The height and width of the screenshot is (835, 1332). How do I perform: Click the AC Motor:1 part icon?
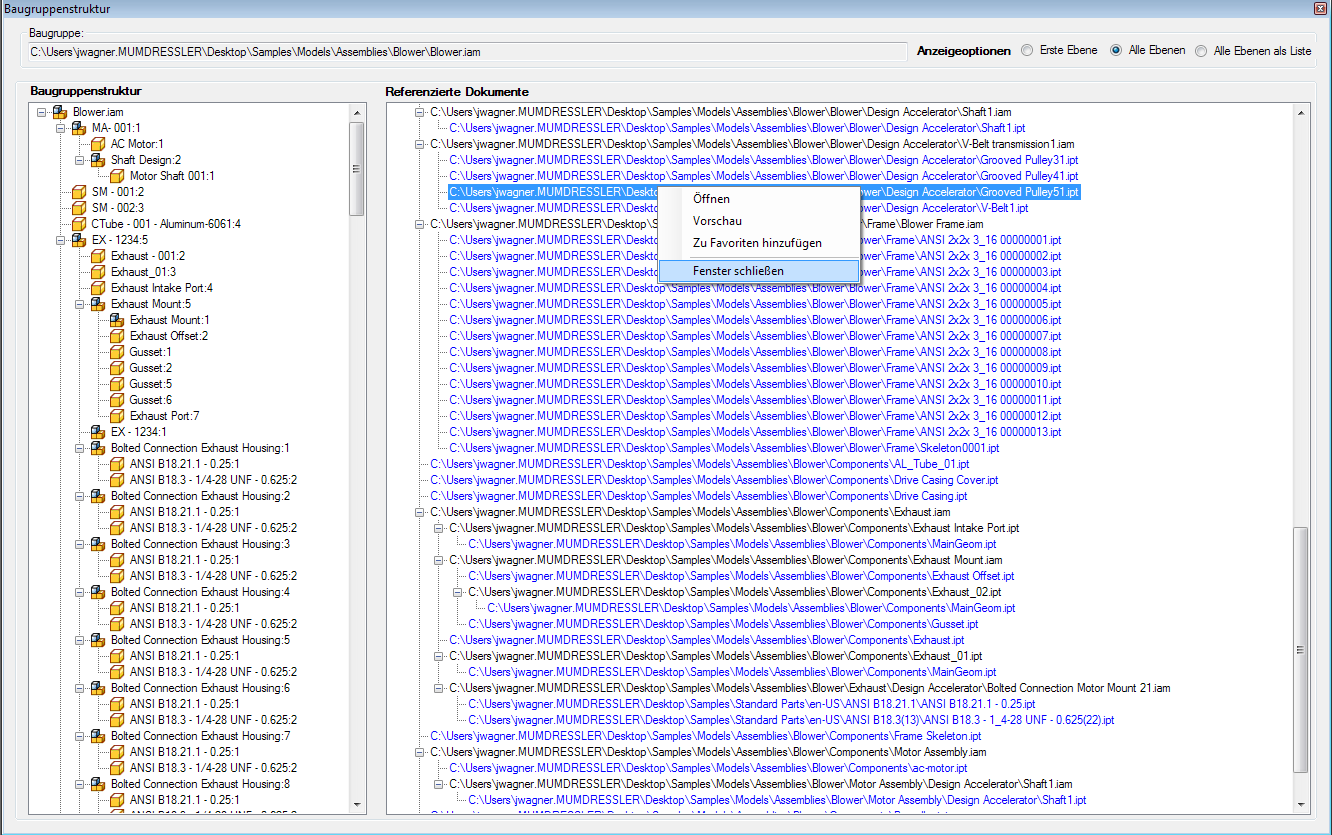pyautogui.click(x=98, y=144)
